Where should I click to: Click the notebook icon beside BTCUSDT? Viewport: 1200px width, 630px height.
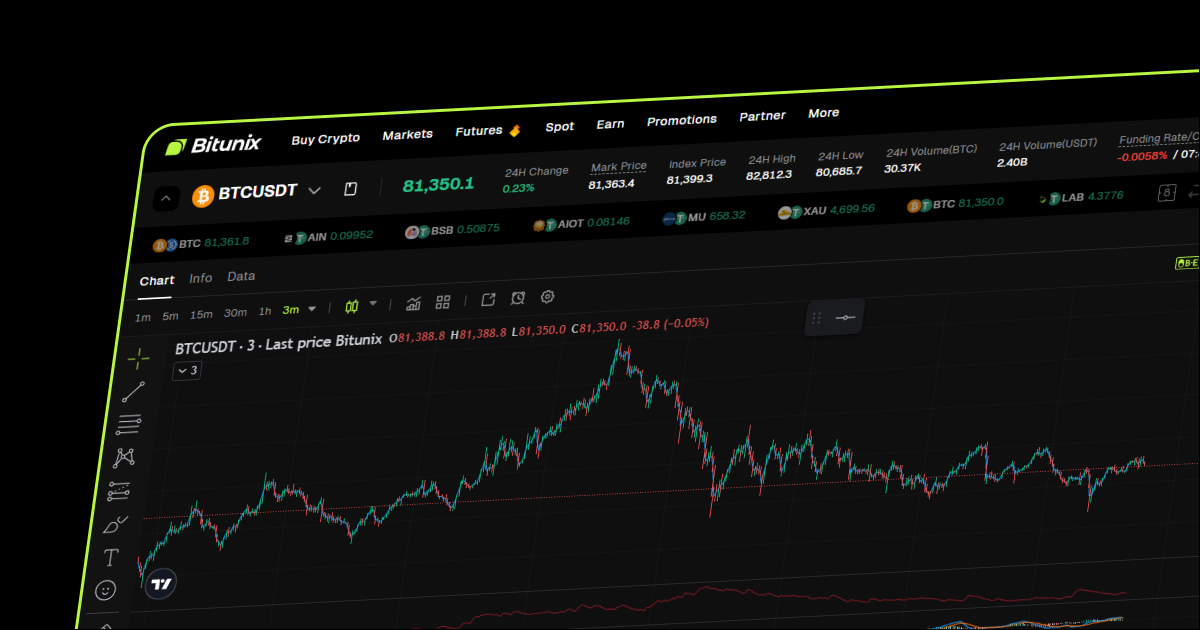click(350, 189)
